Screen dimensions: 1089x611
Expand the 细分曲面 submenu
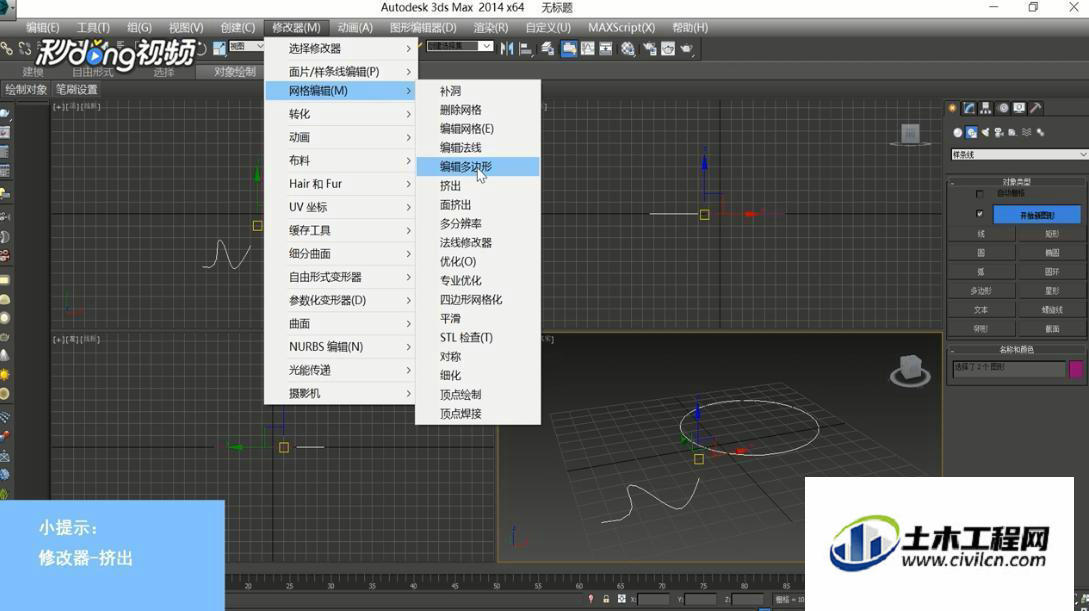point(340,253)
